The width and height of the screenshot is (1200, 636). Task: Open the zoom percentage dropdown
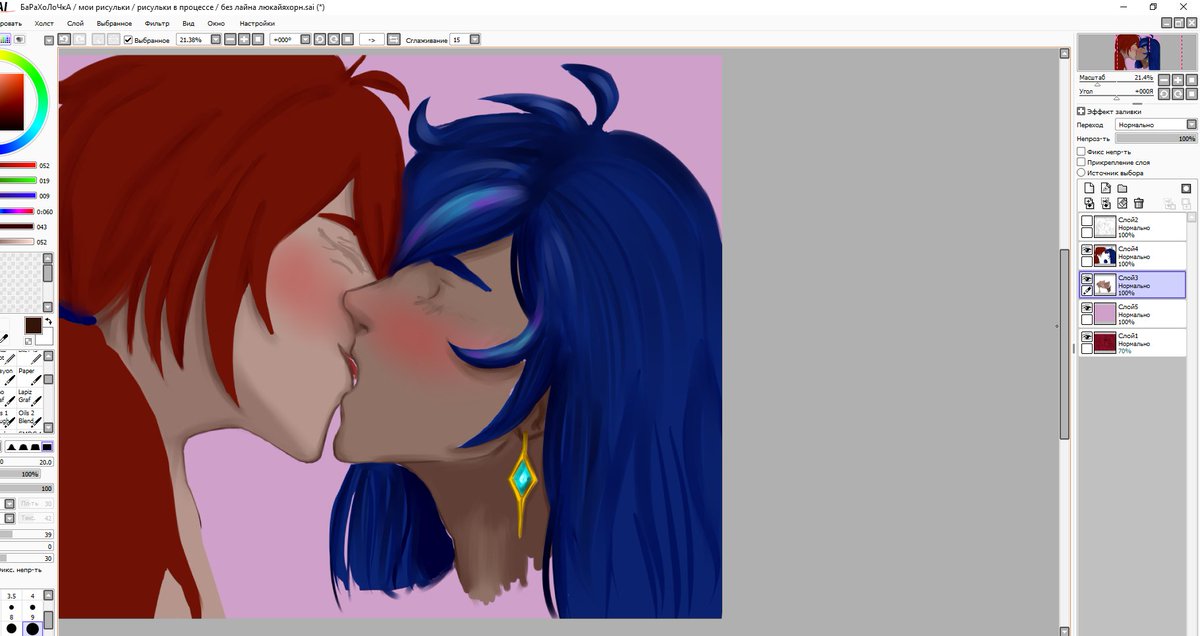coord(215,40)
